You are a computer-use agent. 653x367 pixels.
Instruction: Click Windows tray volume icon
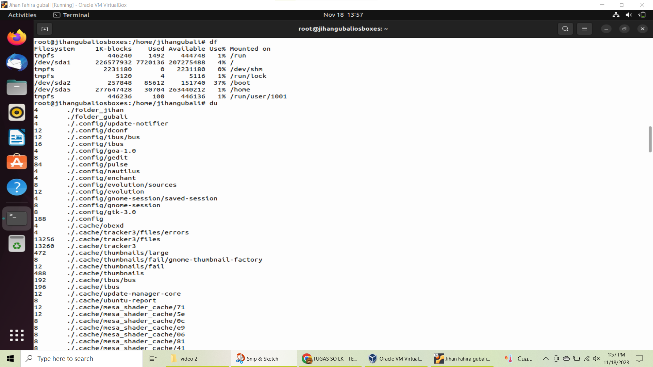pos(596,358)
